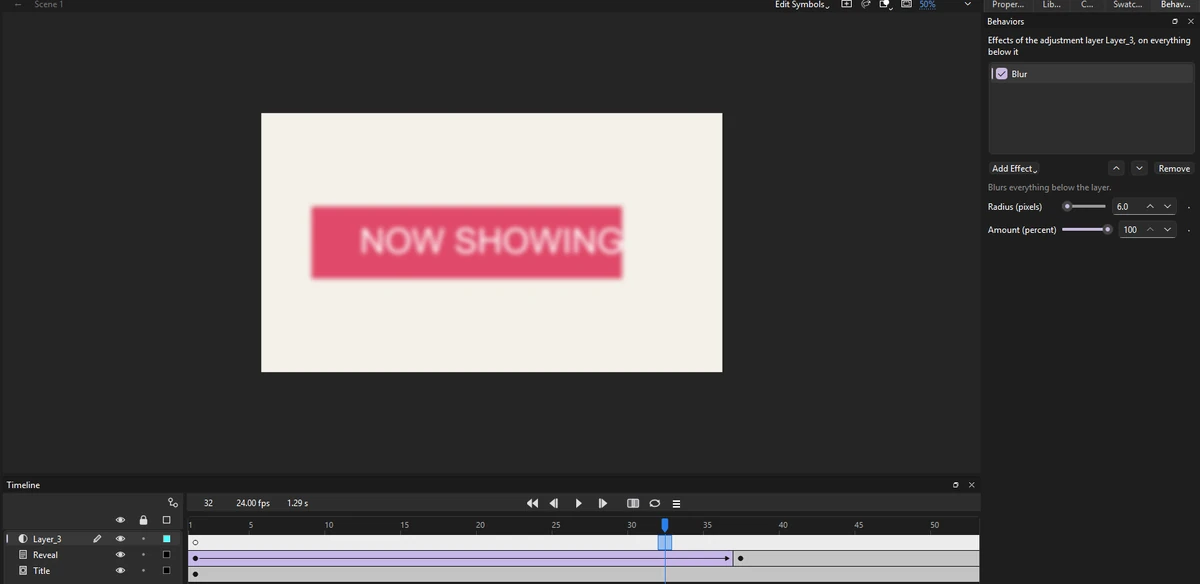1200x584 pixels.
Task: Adjust the Amount (percent) slider
Action: point(1086,230)
